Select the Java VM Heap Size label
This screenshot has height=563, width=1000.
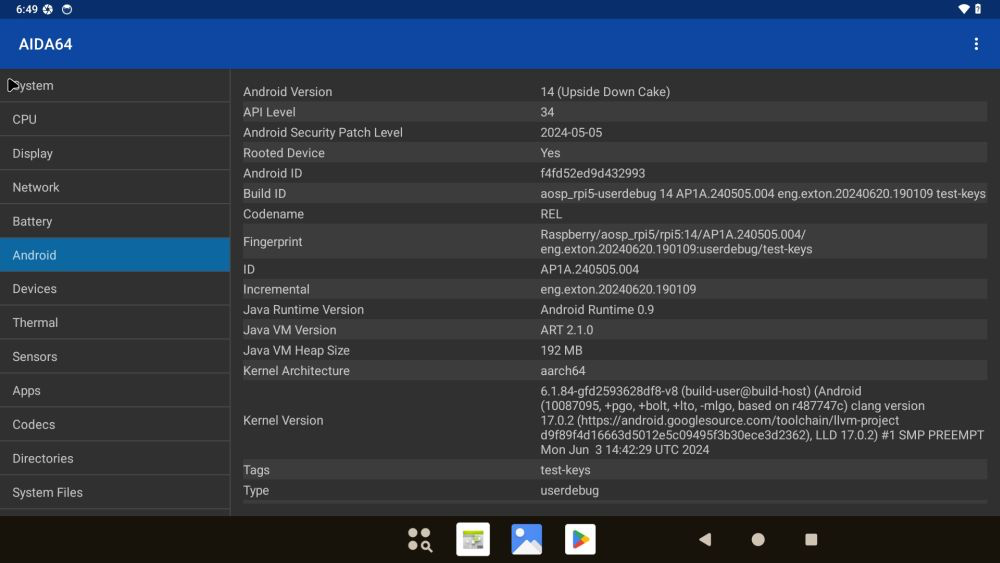pyautogui.click(x=296, y=351)
